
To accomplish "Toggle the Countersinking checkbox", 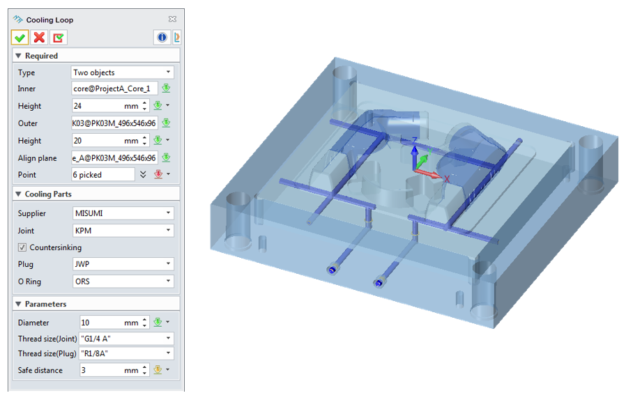I will 23,247.
